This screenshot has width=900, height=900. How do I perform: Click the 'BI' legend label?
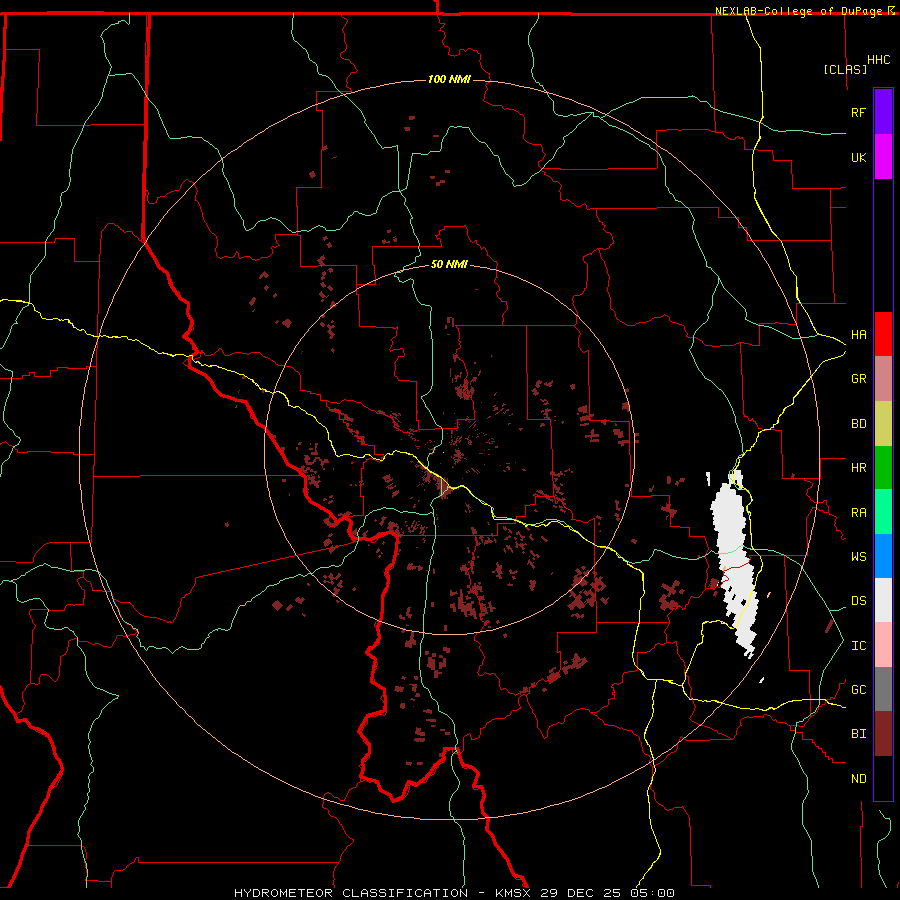pyautogui.click(x=858, y=734)
